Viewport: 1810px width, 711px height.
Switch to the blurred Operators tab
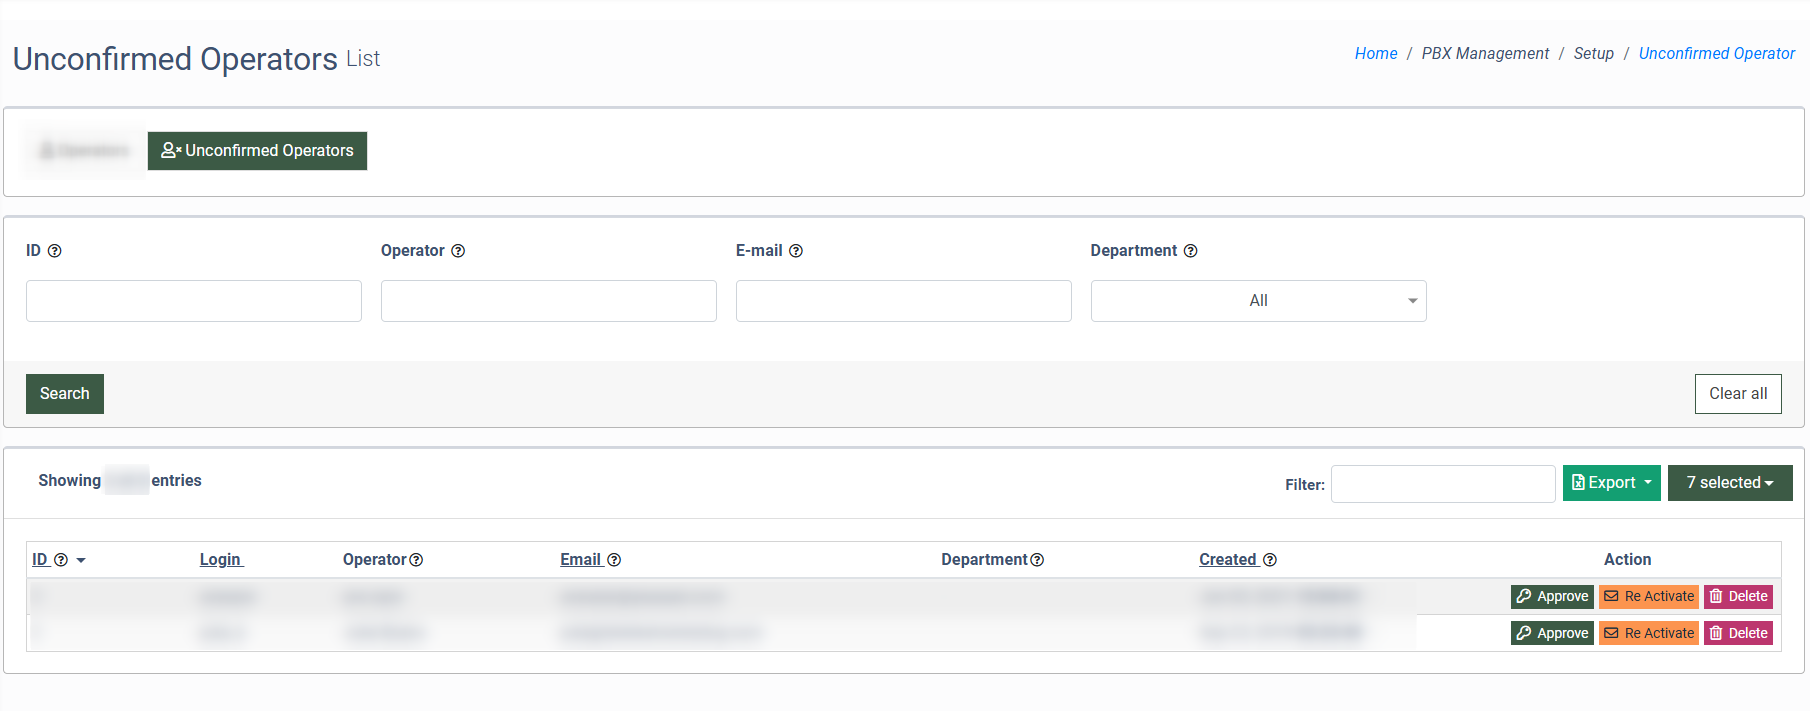(x=85, y=151)
